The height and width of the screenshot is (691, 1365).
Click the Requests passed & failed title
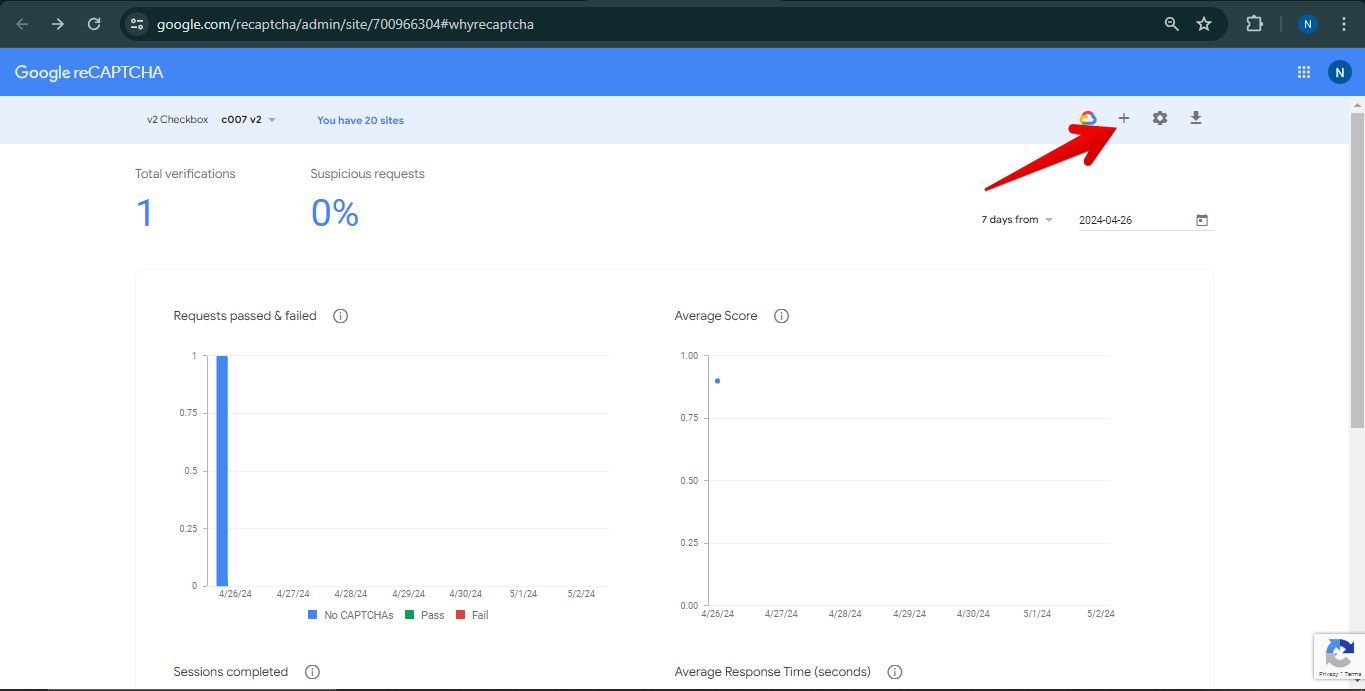pos(245,316)
